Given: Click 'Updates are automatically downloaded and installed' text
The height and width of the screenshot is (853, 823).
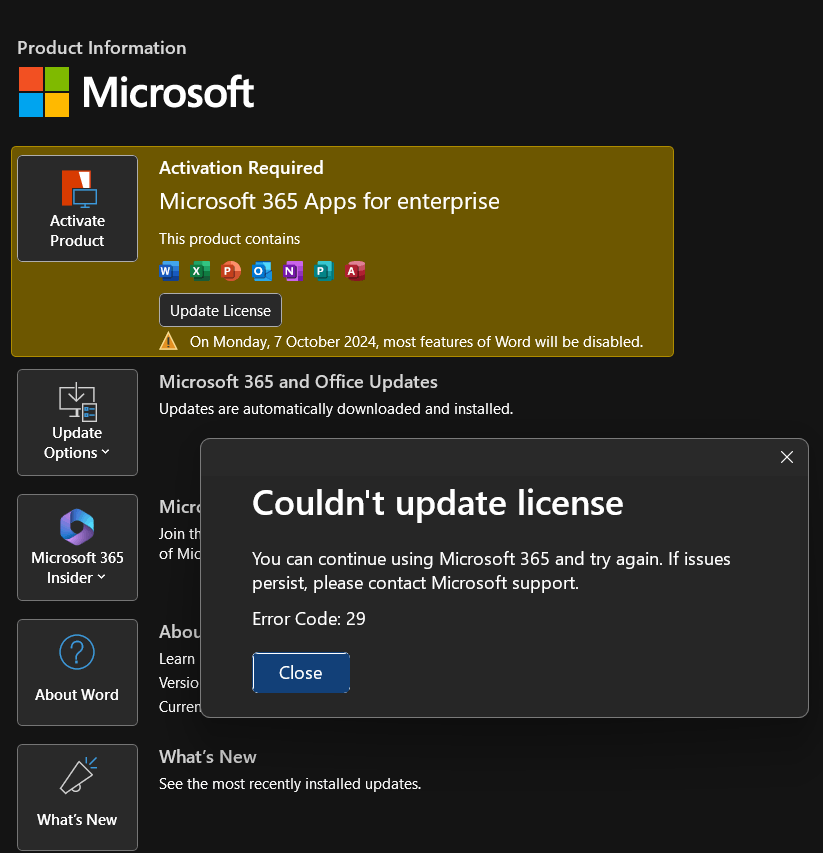Looking at the screenshot, I should click(336, 409).
